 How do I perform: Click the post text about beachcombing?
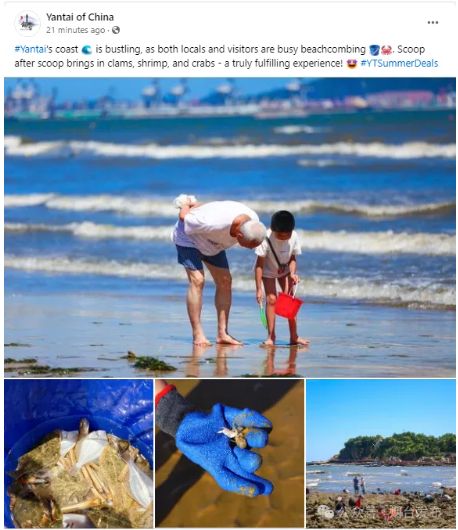226,56
